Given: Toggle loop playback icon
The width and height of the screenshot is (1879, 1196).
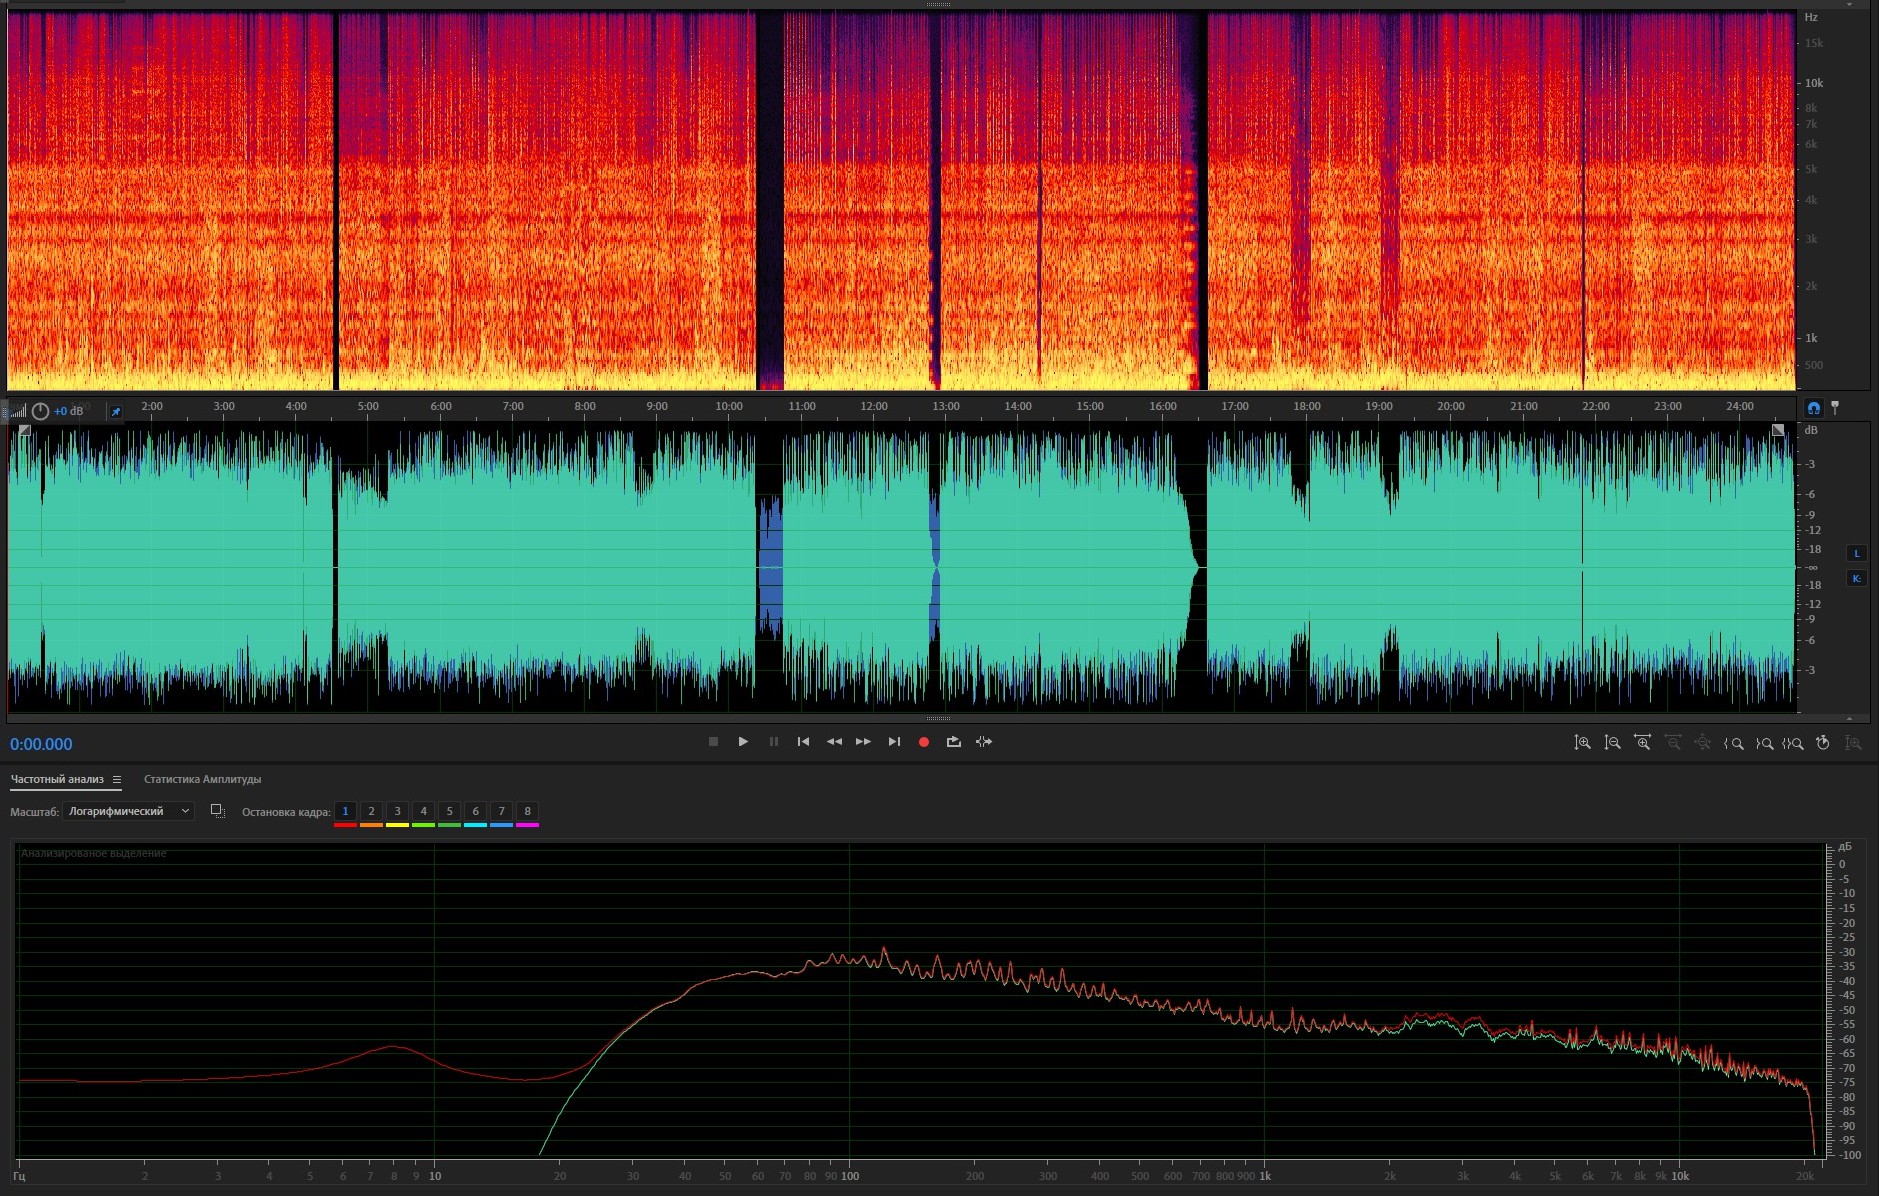Looking at the screenshot, I should [953, 742].
